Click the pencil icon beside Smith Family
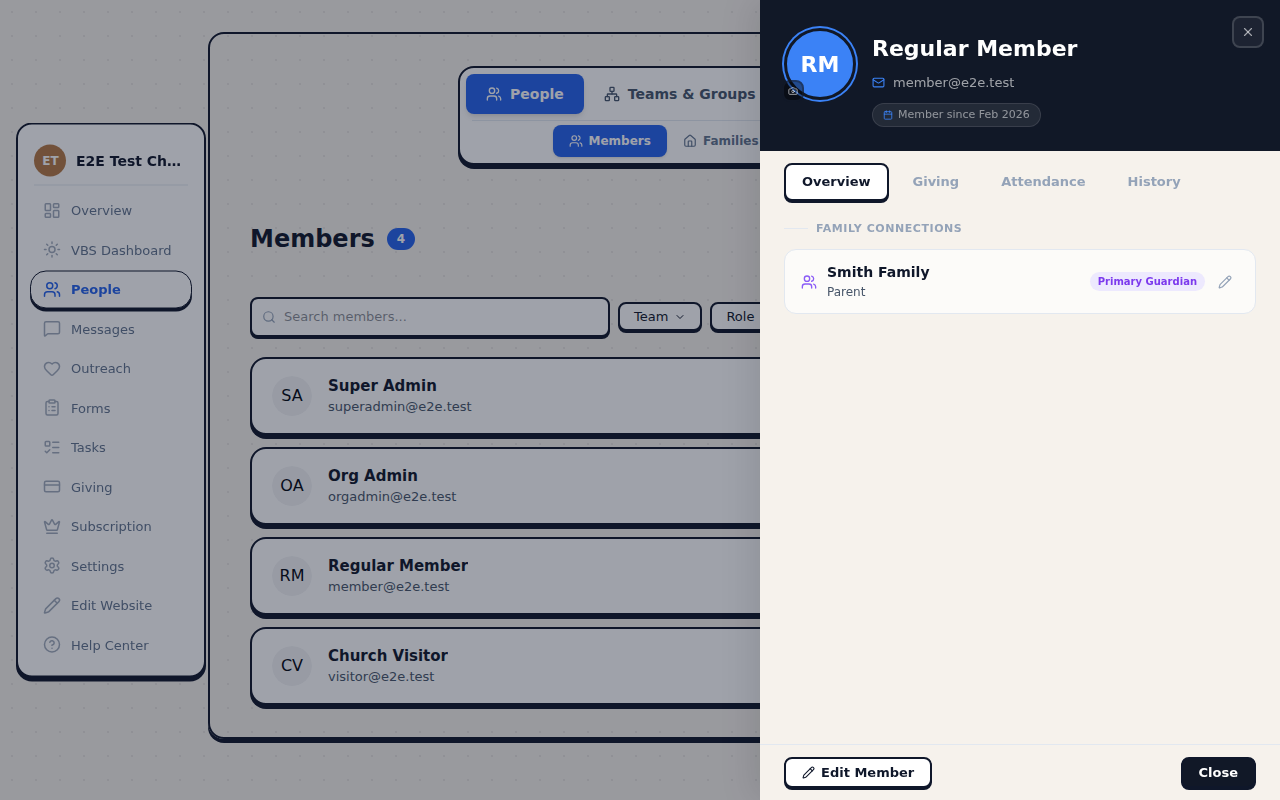 click(x=1225, y=281)
